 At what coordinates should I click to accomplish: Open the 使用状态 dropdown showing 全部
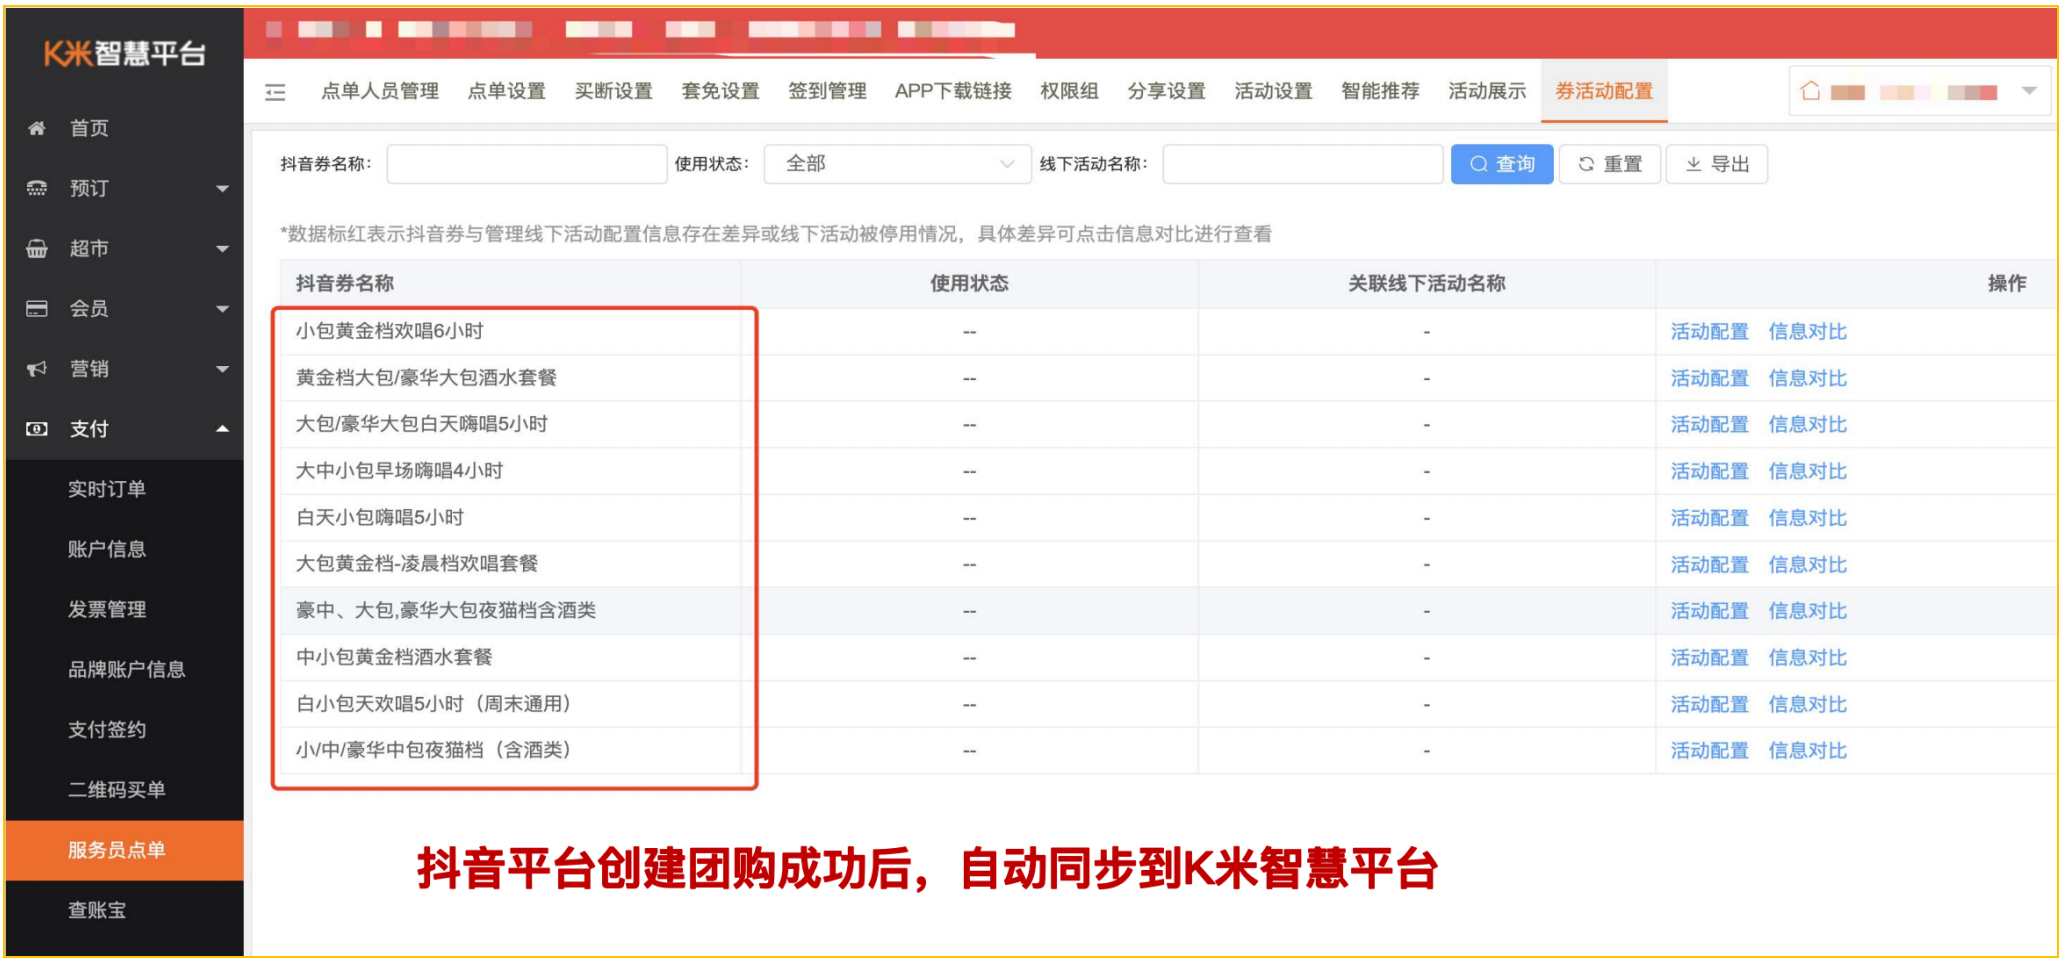[x=897, y=164]
